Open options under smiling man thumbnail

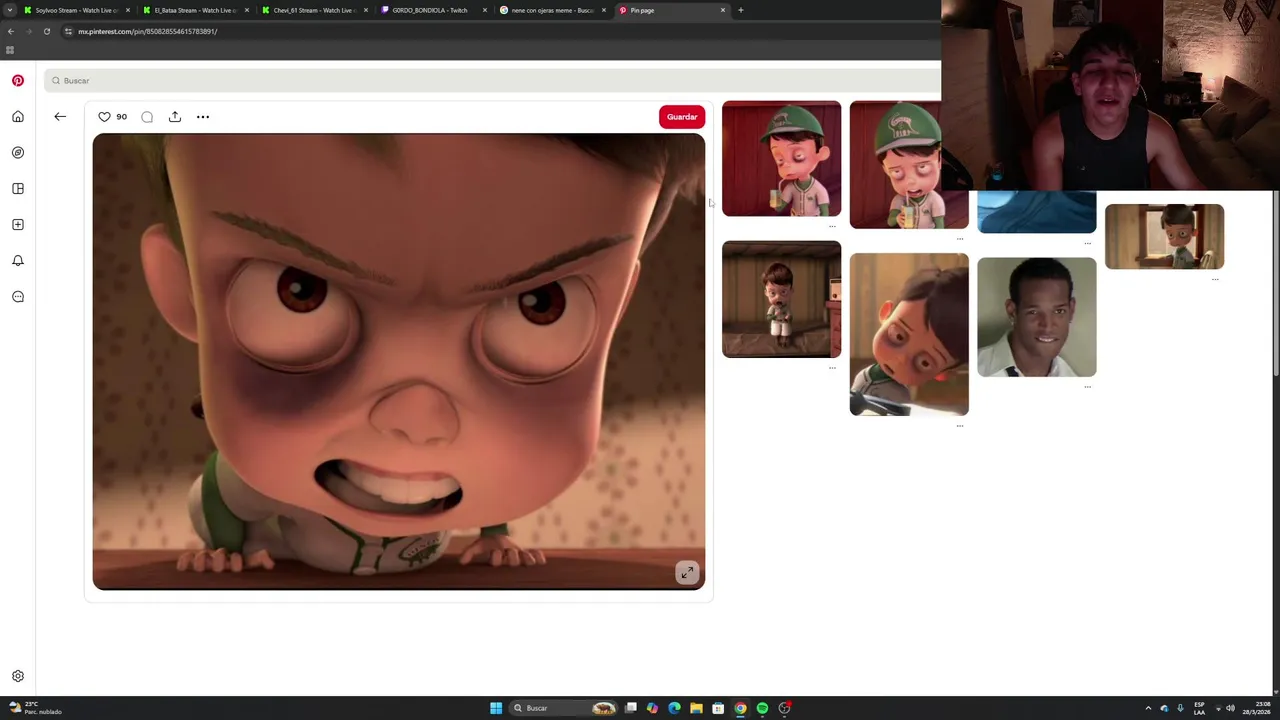click(x=1088, y=387)
